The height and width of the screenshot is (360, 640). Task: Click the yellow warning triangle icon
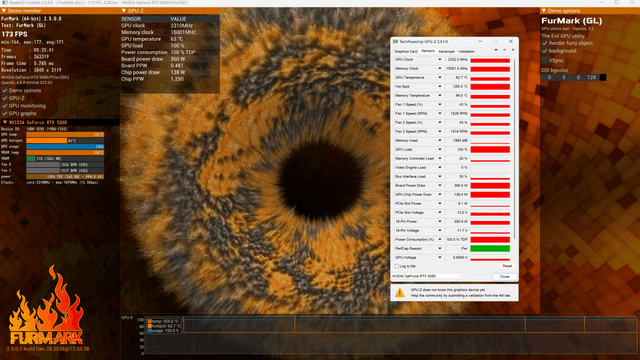tap(400, 292)
